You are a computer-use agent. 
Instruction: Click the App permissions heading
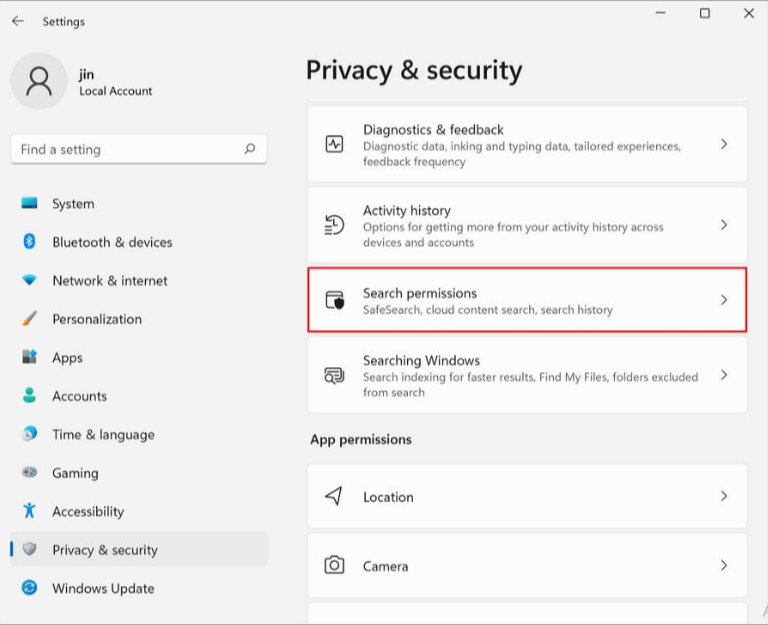(361, 439)
